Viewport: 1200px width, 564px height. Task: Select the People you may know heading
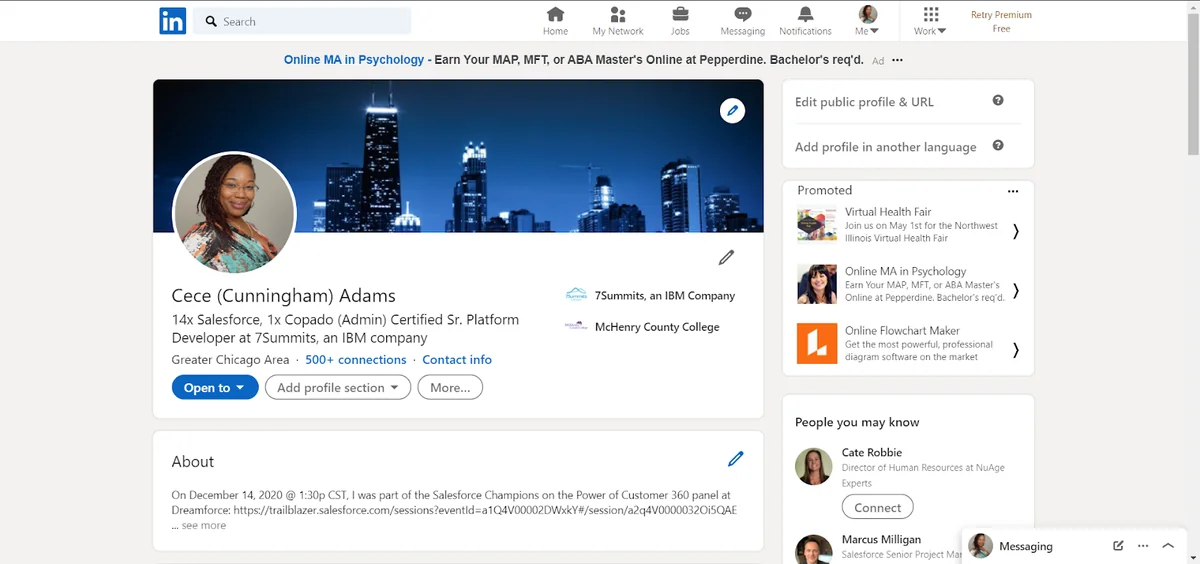pyautogui.click(x=857, y=422)
